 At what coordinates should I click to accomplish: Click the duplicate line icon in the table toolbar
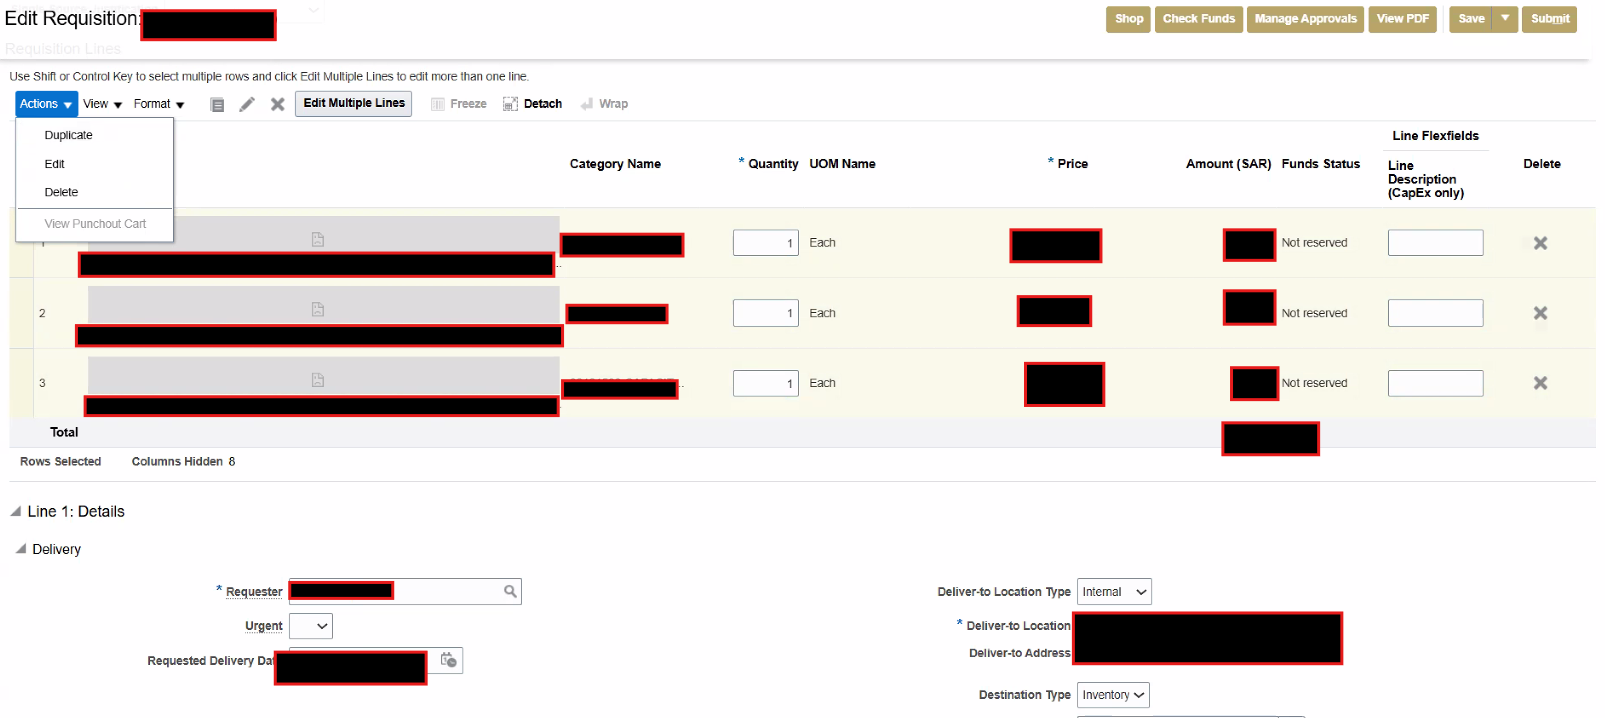click(x=217, y=104)
